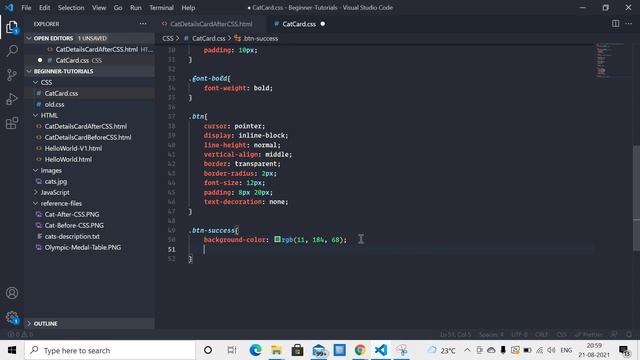Viewport: 640px width, 360px height.
Task: Show hidden system tray icons
Action: tap(467, 350)
